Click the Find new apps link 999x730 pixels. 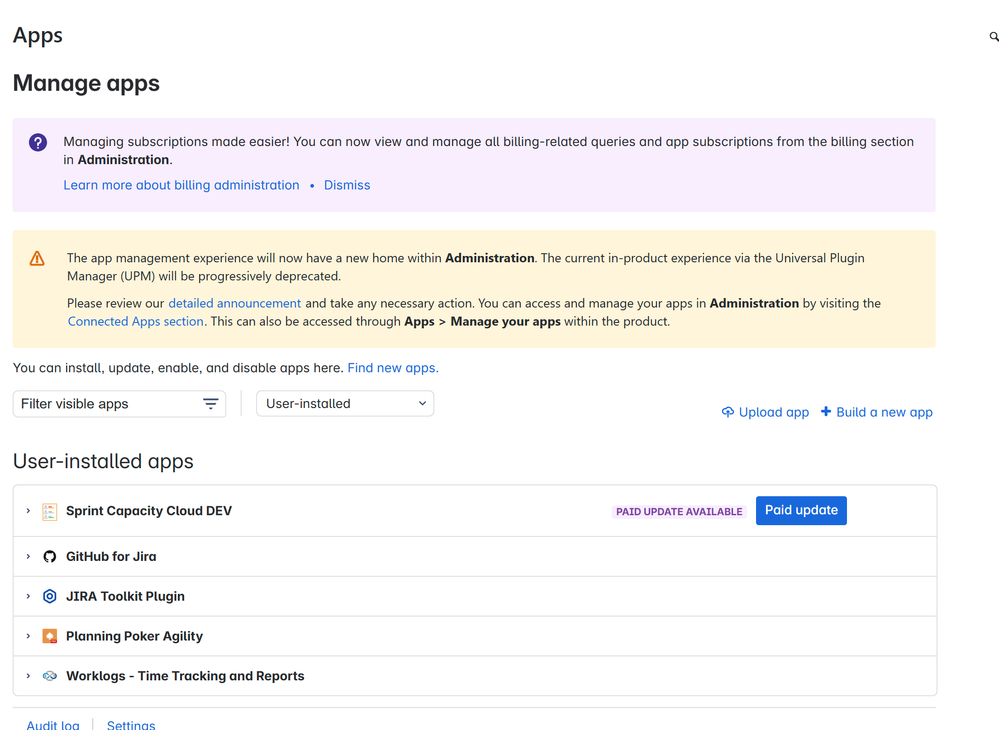[392, 368]
